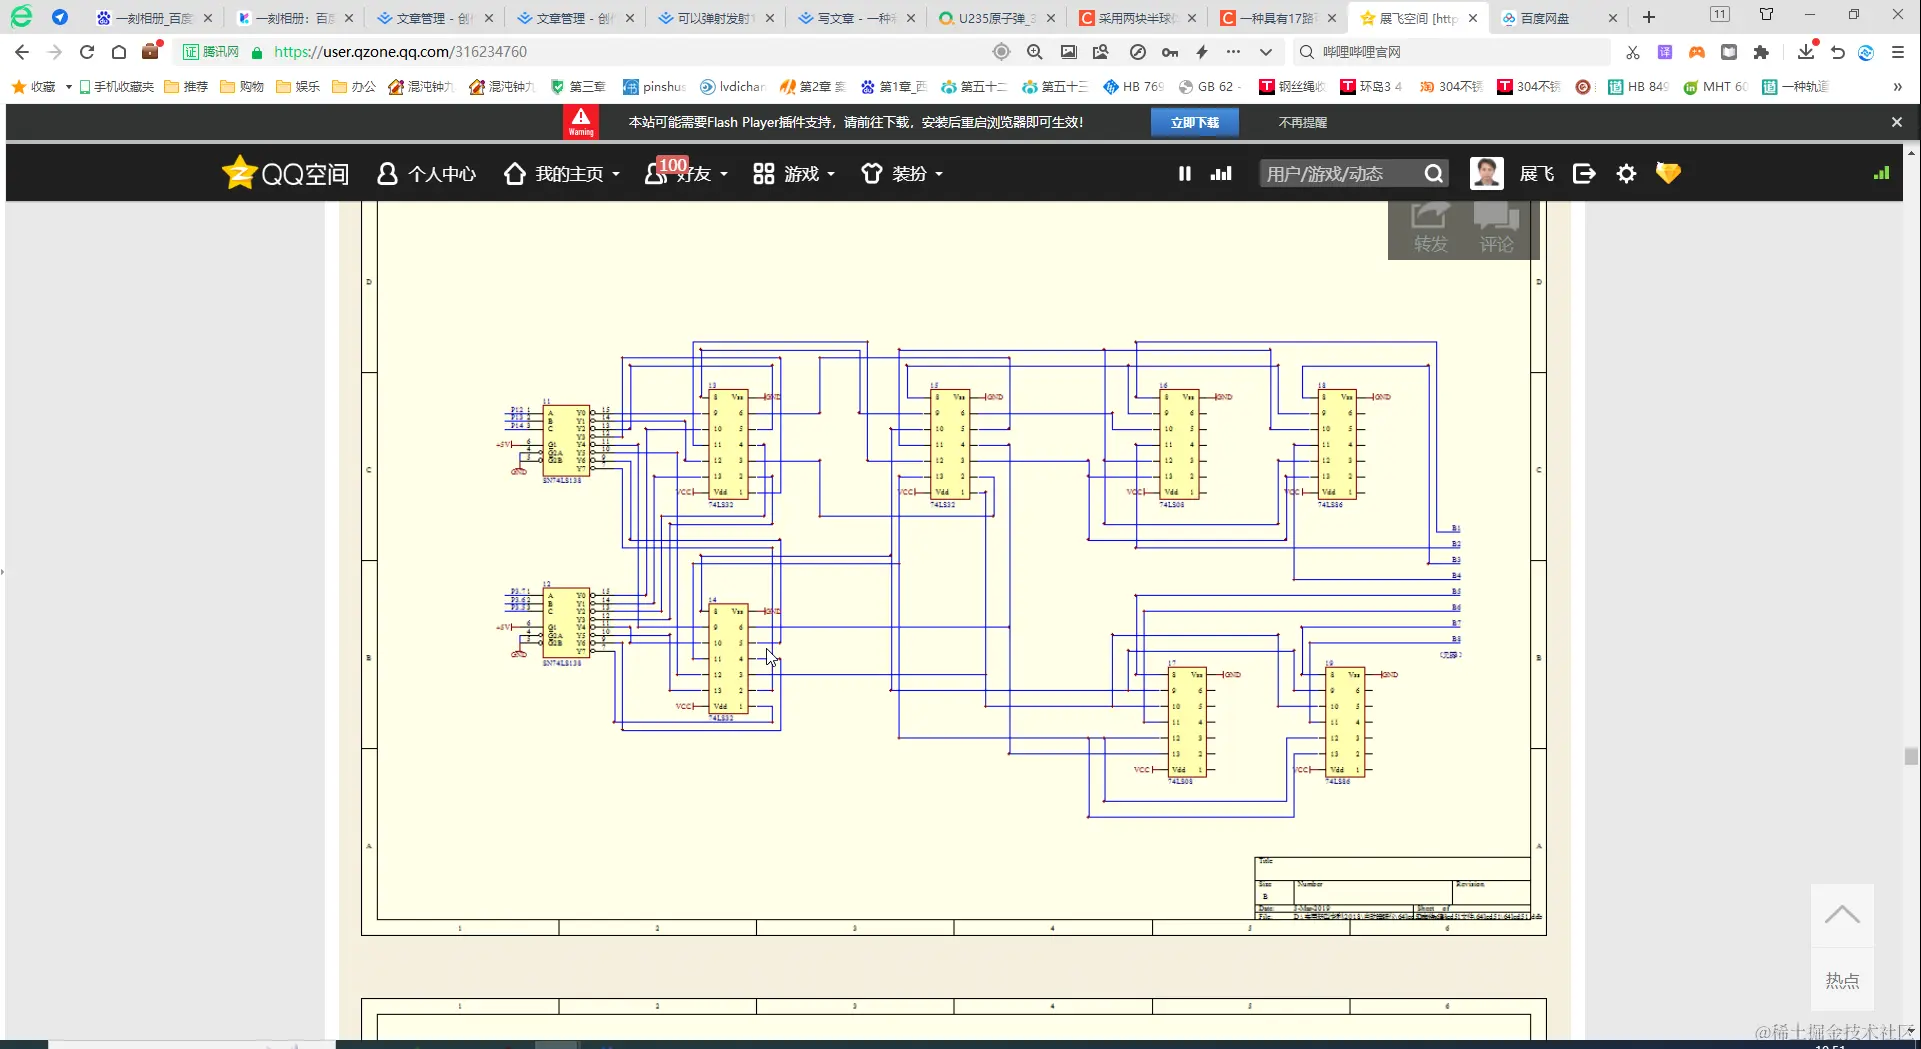Pause the QZone music player

click(1185, 173)
